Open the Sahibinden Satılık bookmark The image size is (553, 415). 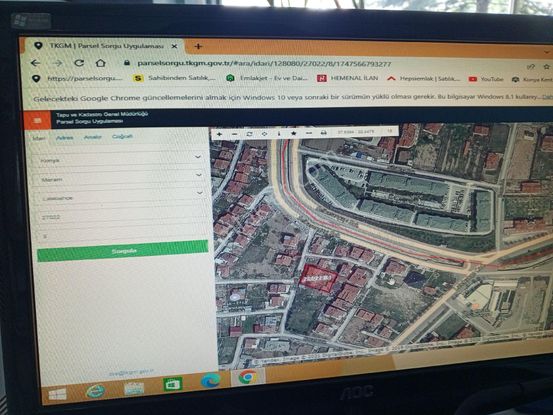(x=175, y=78)
